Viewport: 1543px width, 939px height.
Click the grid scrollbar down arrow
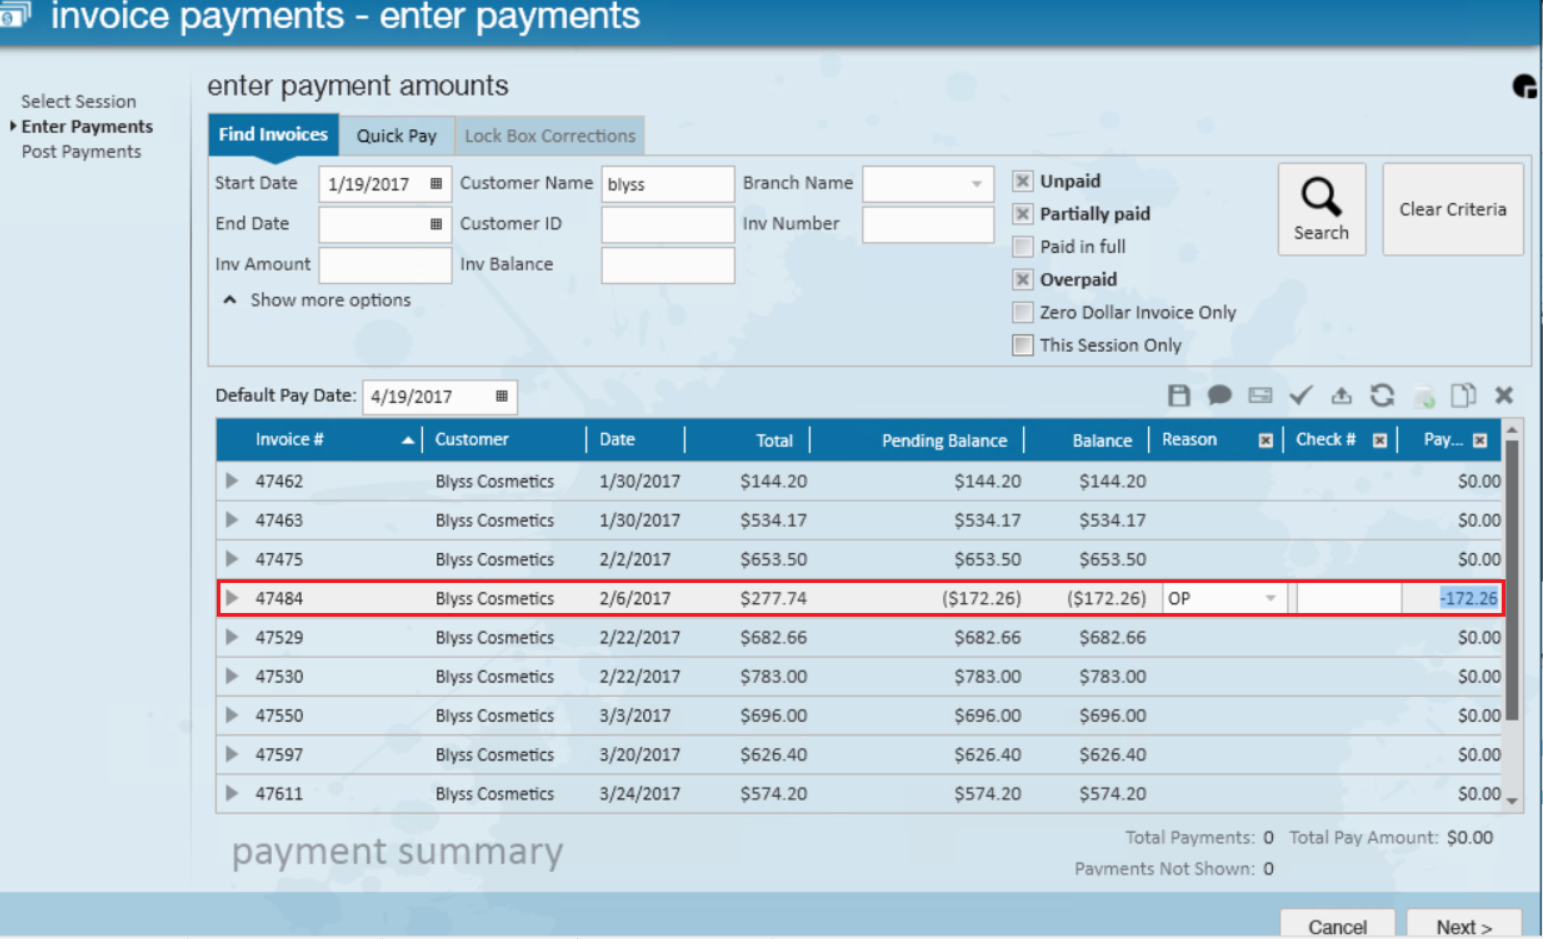point(1512,801)
